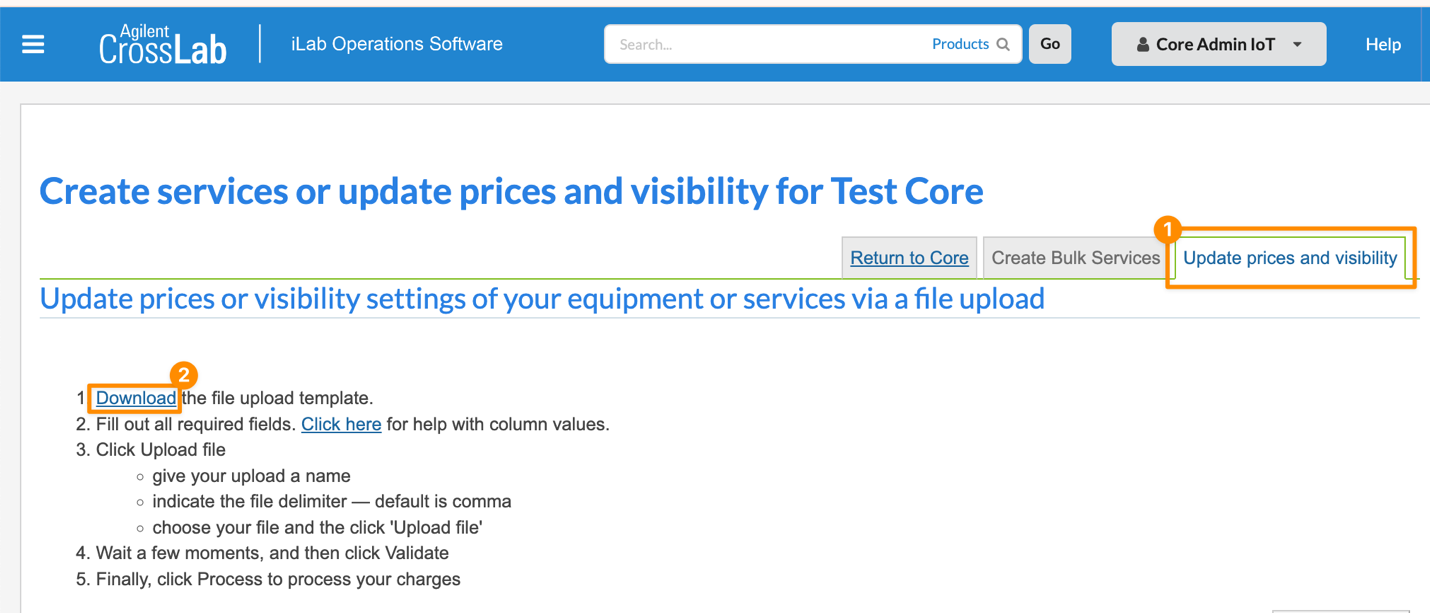Viewport: 1430px width, 613px height.
Task: Click the person icon beside Core Admin IoT
Action: point(1143,43)
